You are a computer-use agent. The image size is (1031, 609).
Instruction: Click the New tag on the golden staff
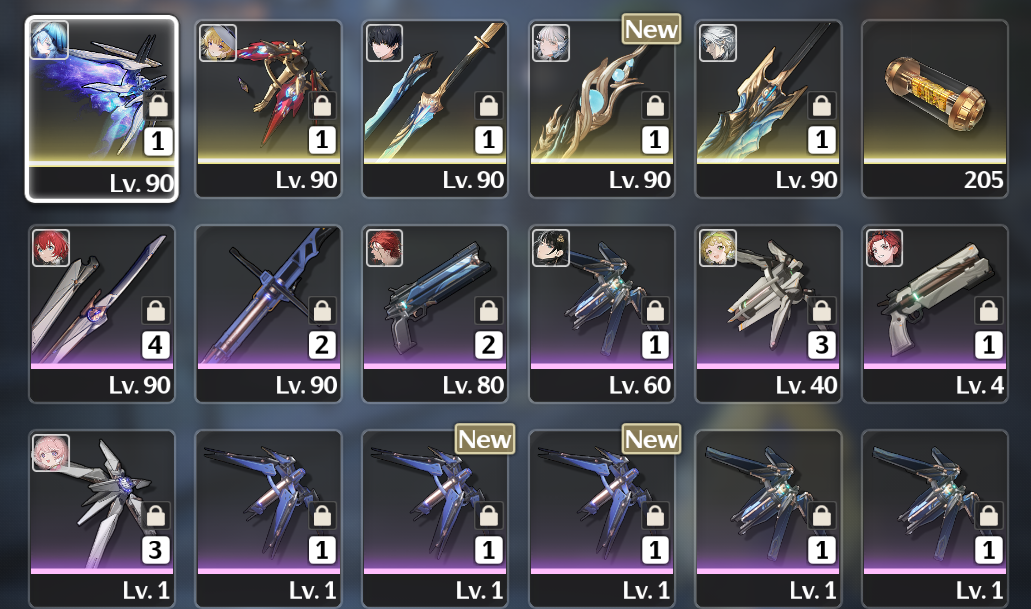click(x=651, y=29)
